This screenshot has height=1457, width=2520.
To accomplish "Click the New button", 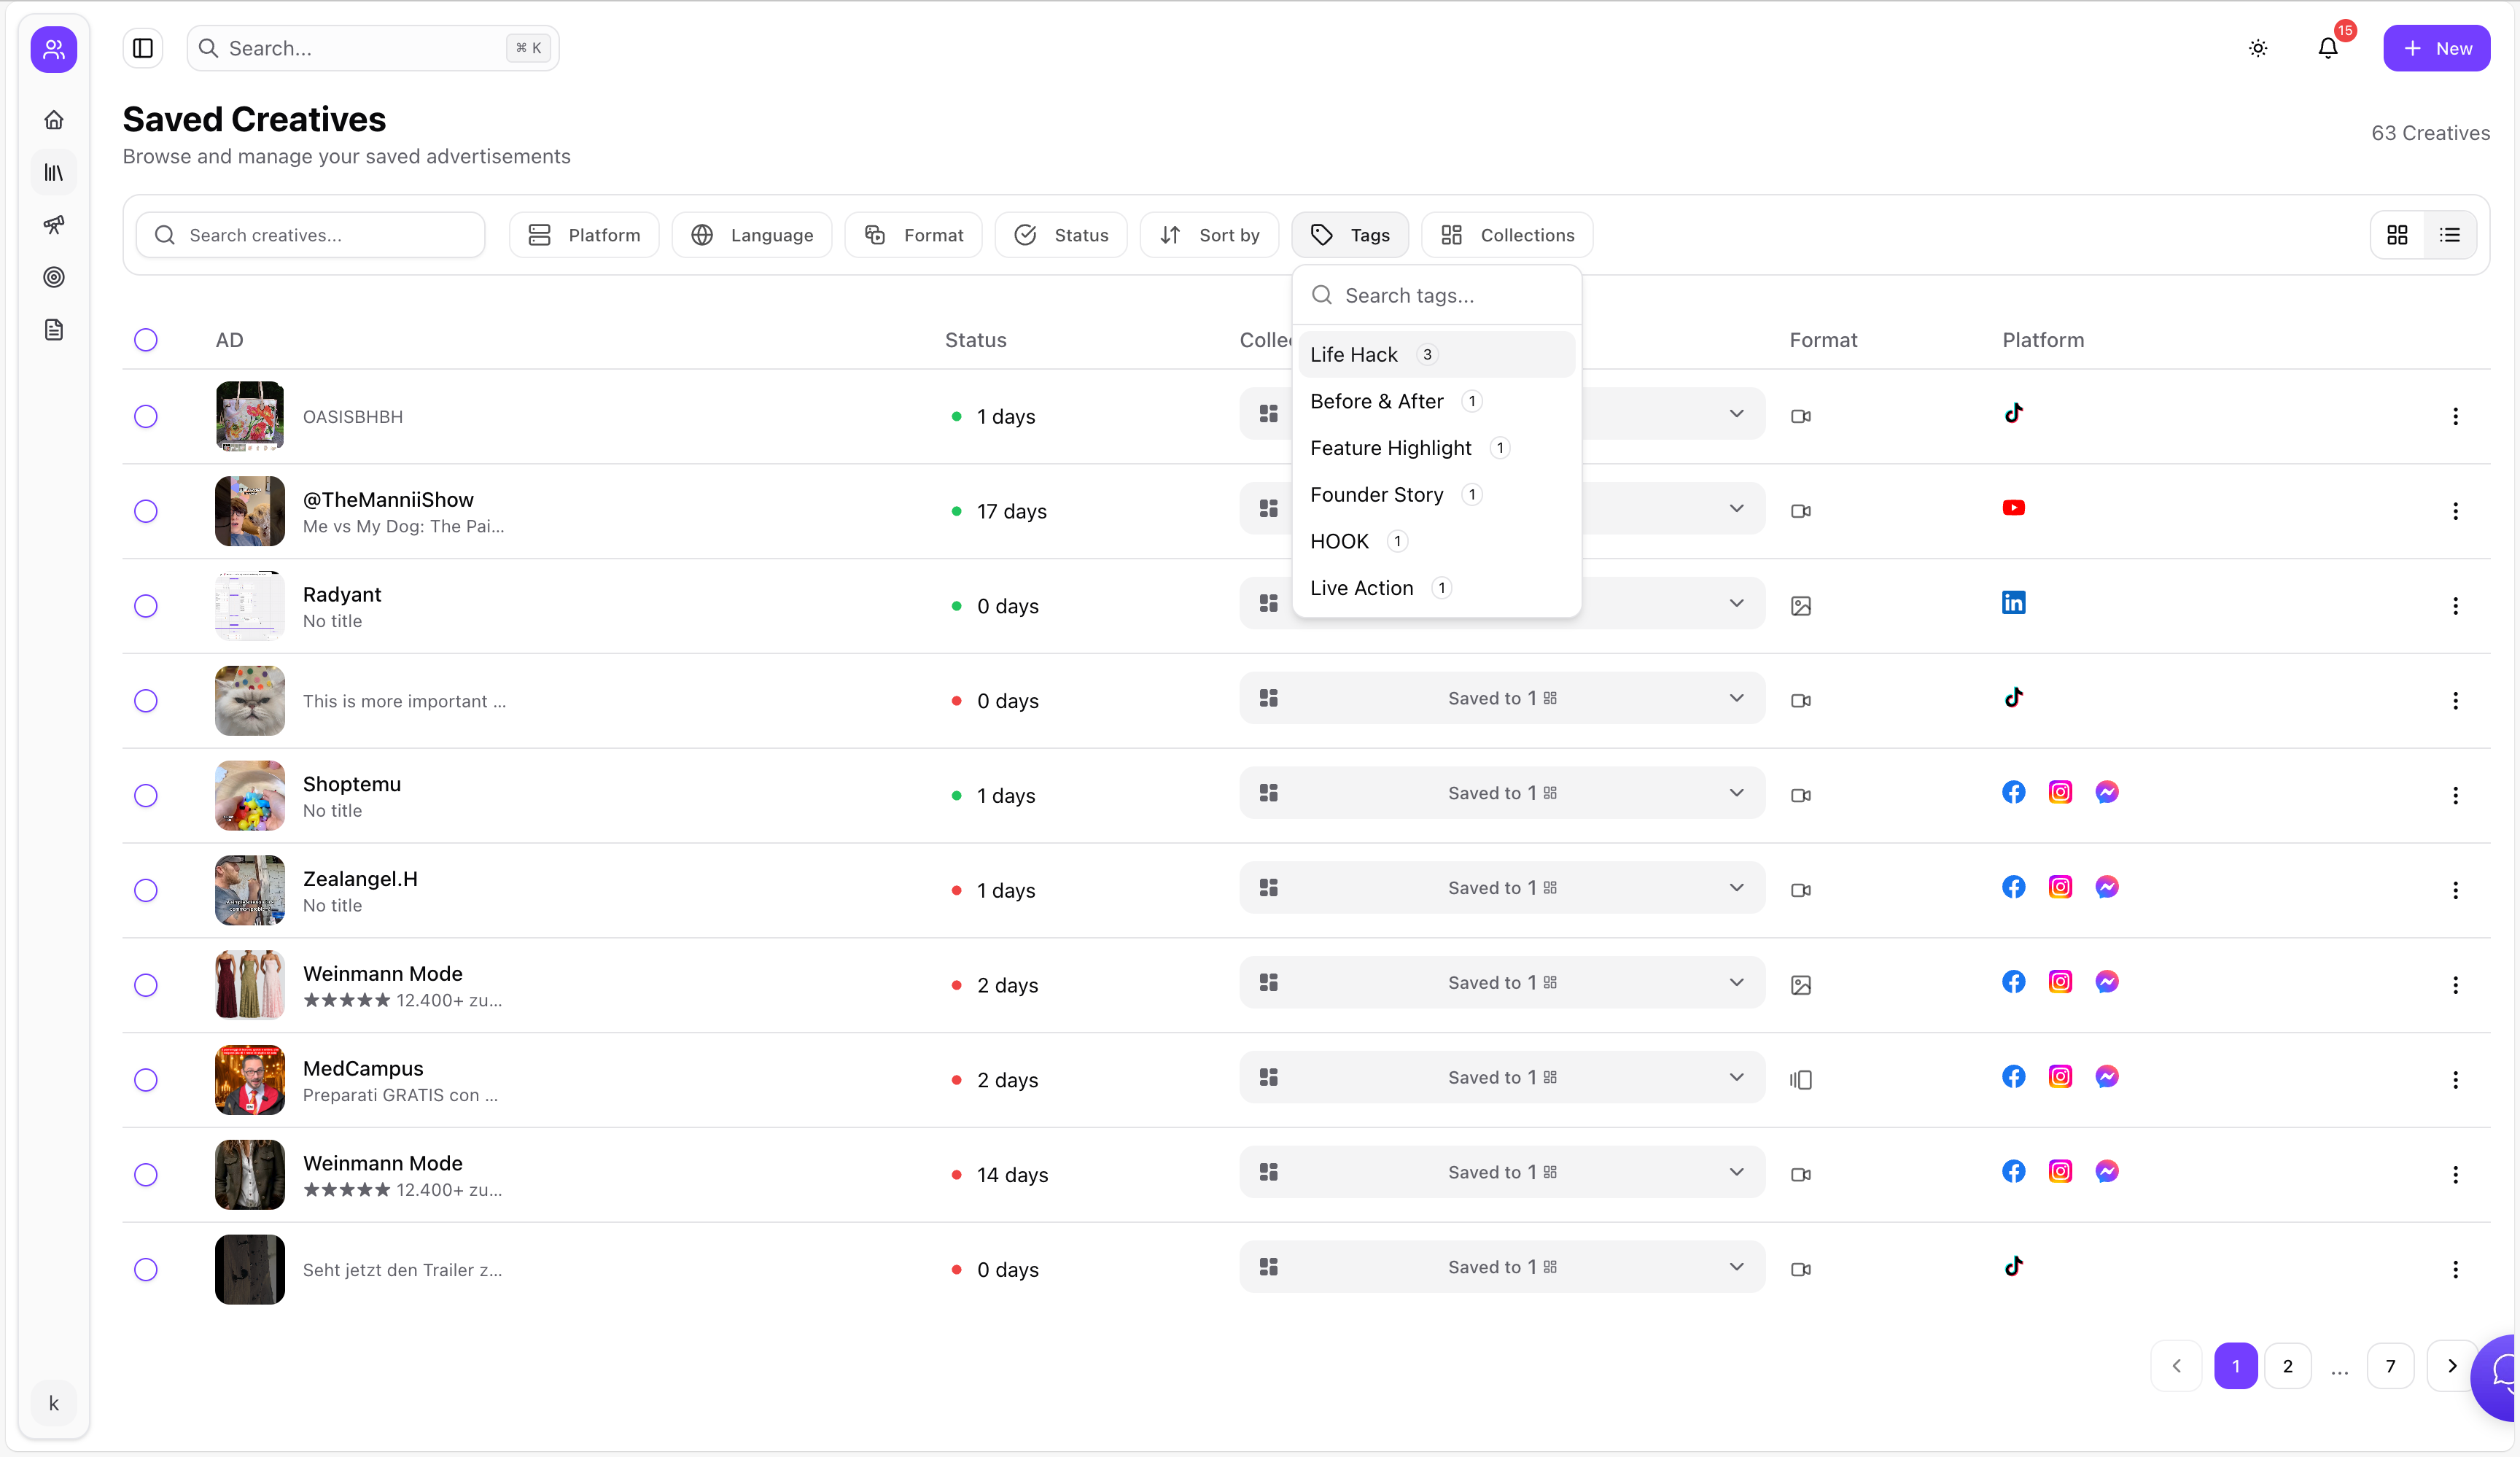I will coord(2436,48).
